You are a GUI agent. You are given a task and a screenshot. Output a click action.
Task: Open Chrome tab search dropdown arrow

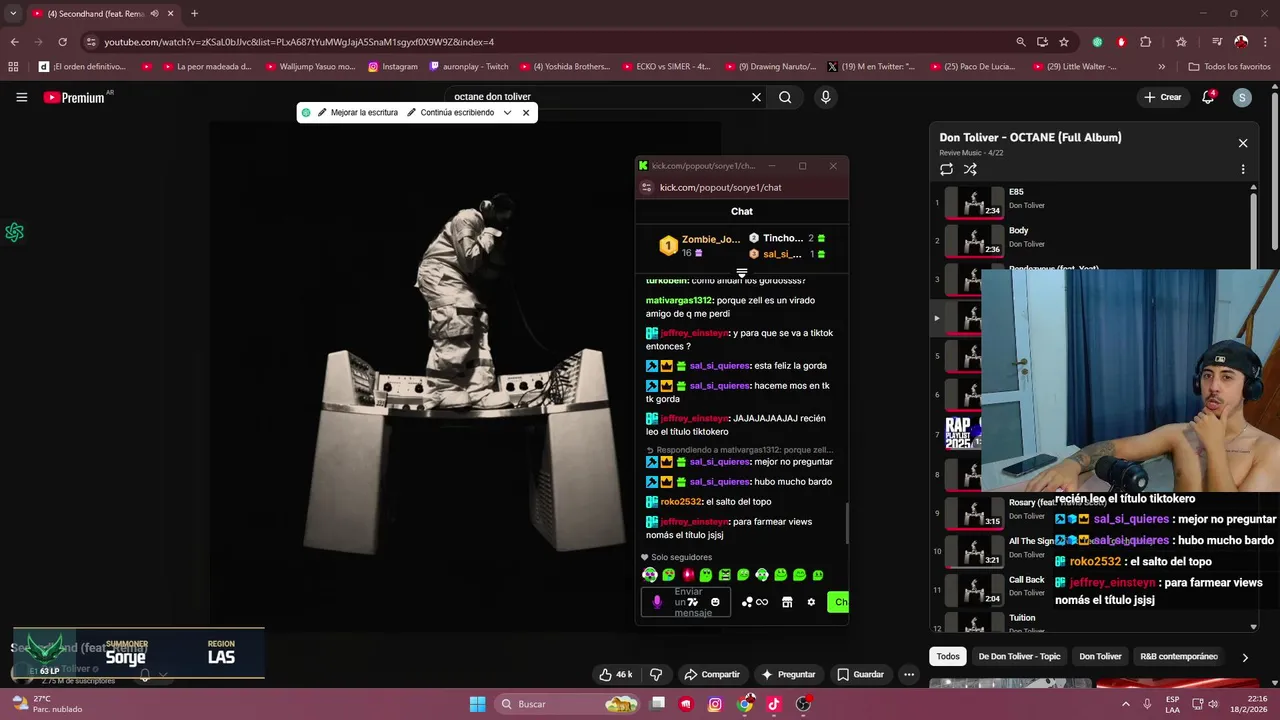coord(13,14)
